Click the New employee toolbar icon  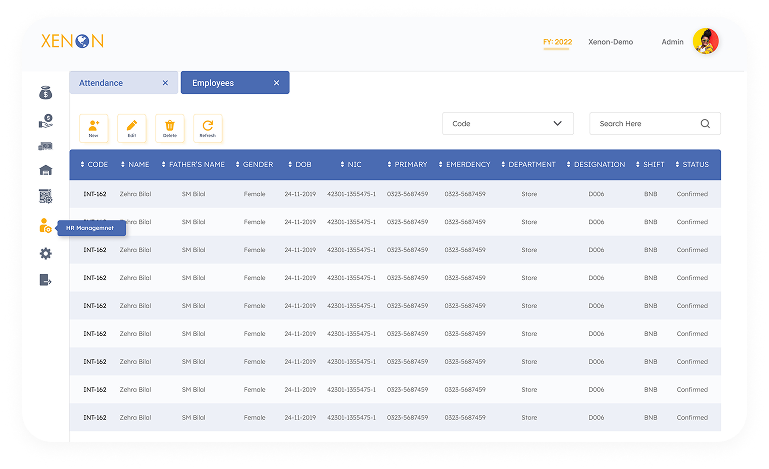click(93, 127)
